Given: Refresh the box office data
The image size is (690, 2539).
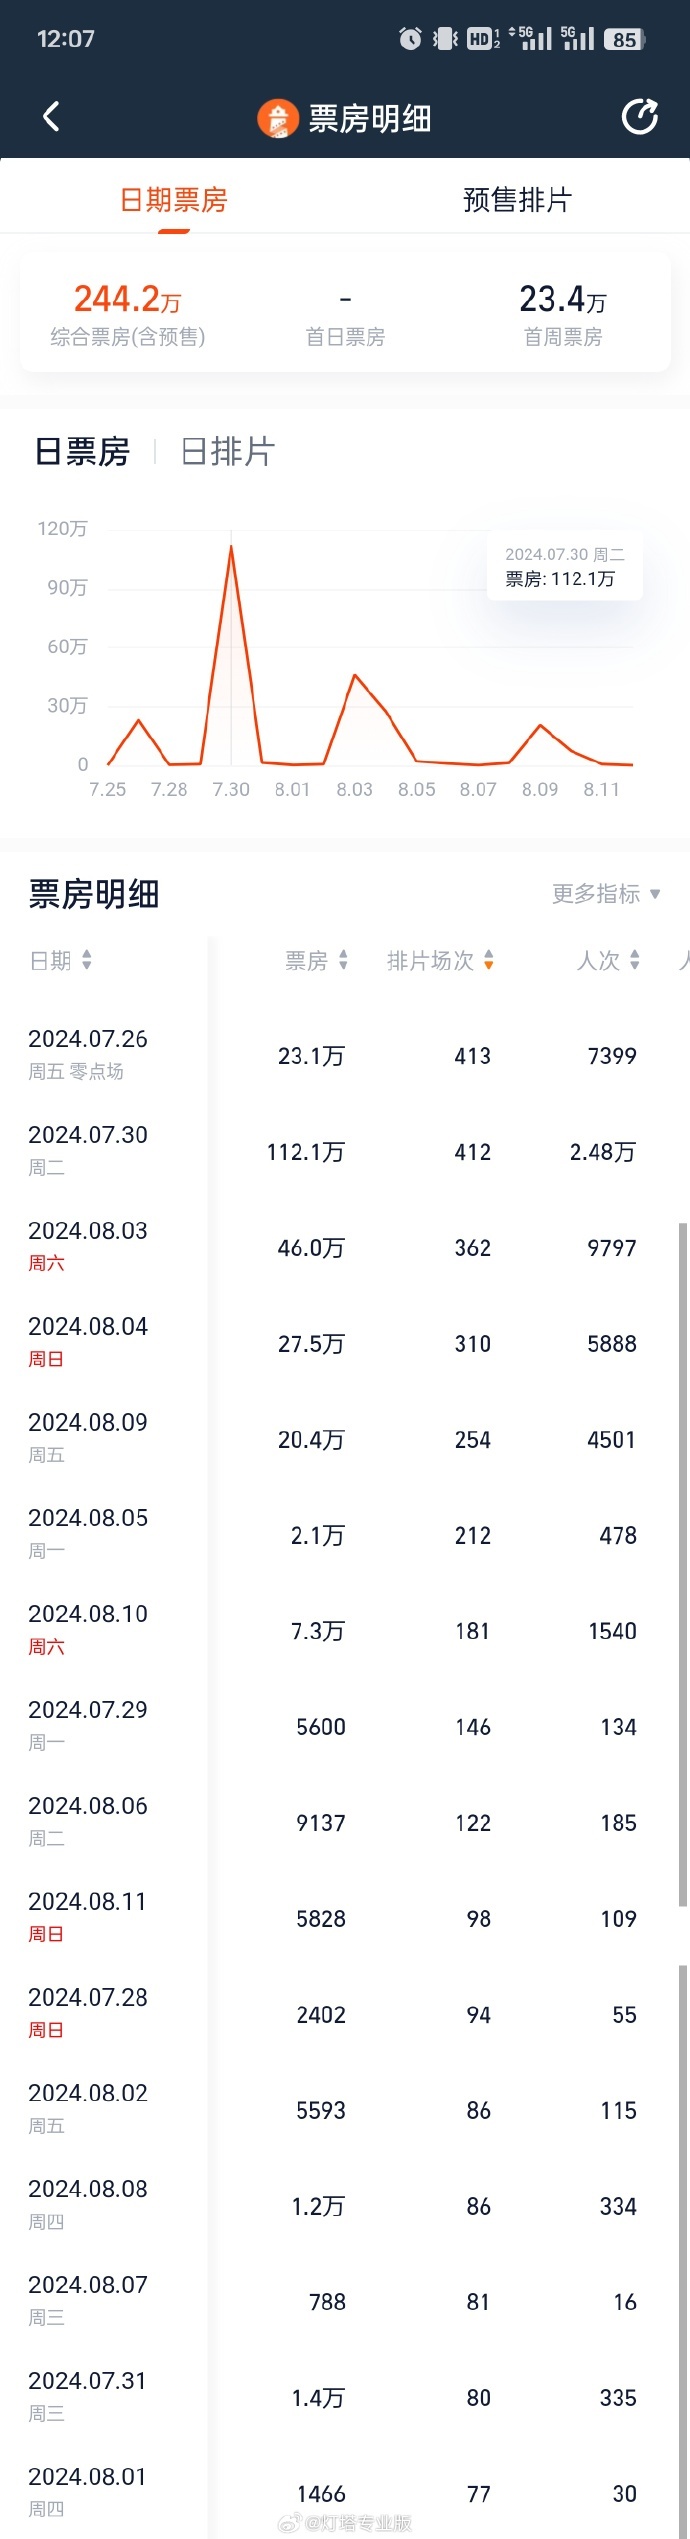Looking at the screenshot, I should [x=638, y=116].
